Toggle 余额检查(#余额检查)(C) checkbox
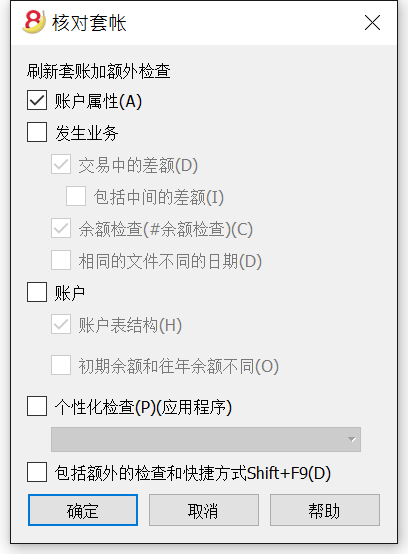408x554 pixels. pyautogui.click(x=61, y=228)
